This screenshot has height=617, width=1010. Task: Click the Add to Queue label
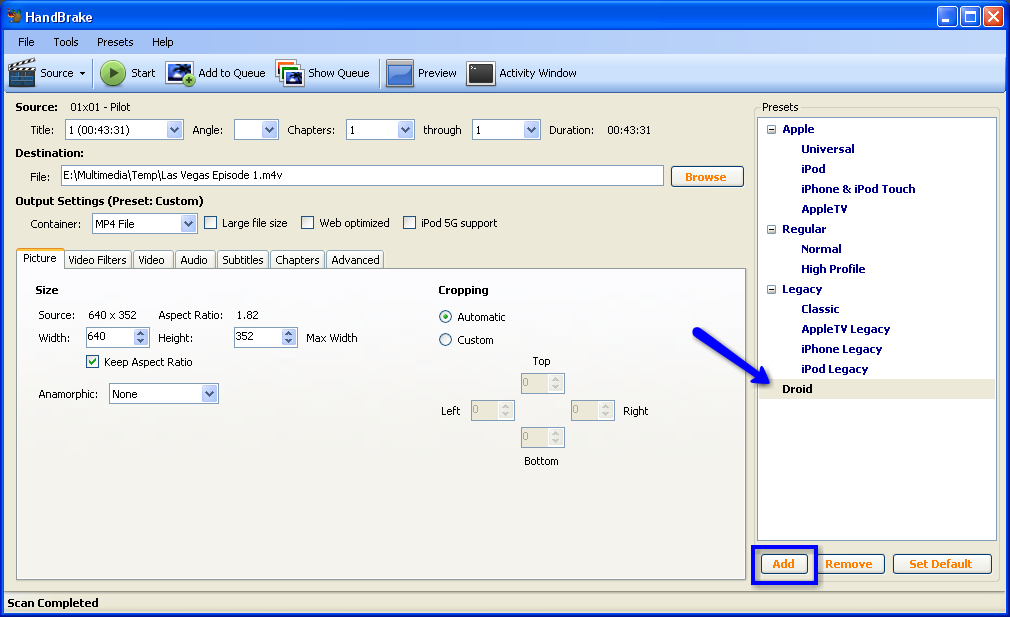[232, 73]
